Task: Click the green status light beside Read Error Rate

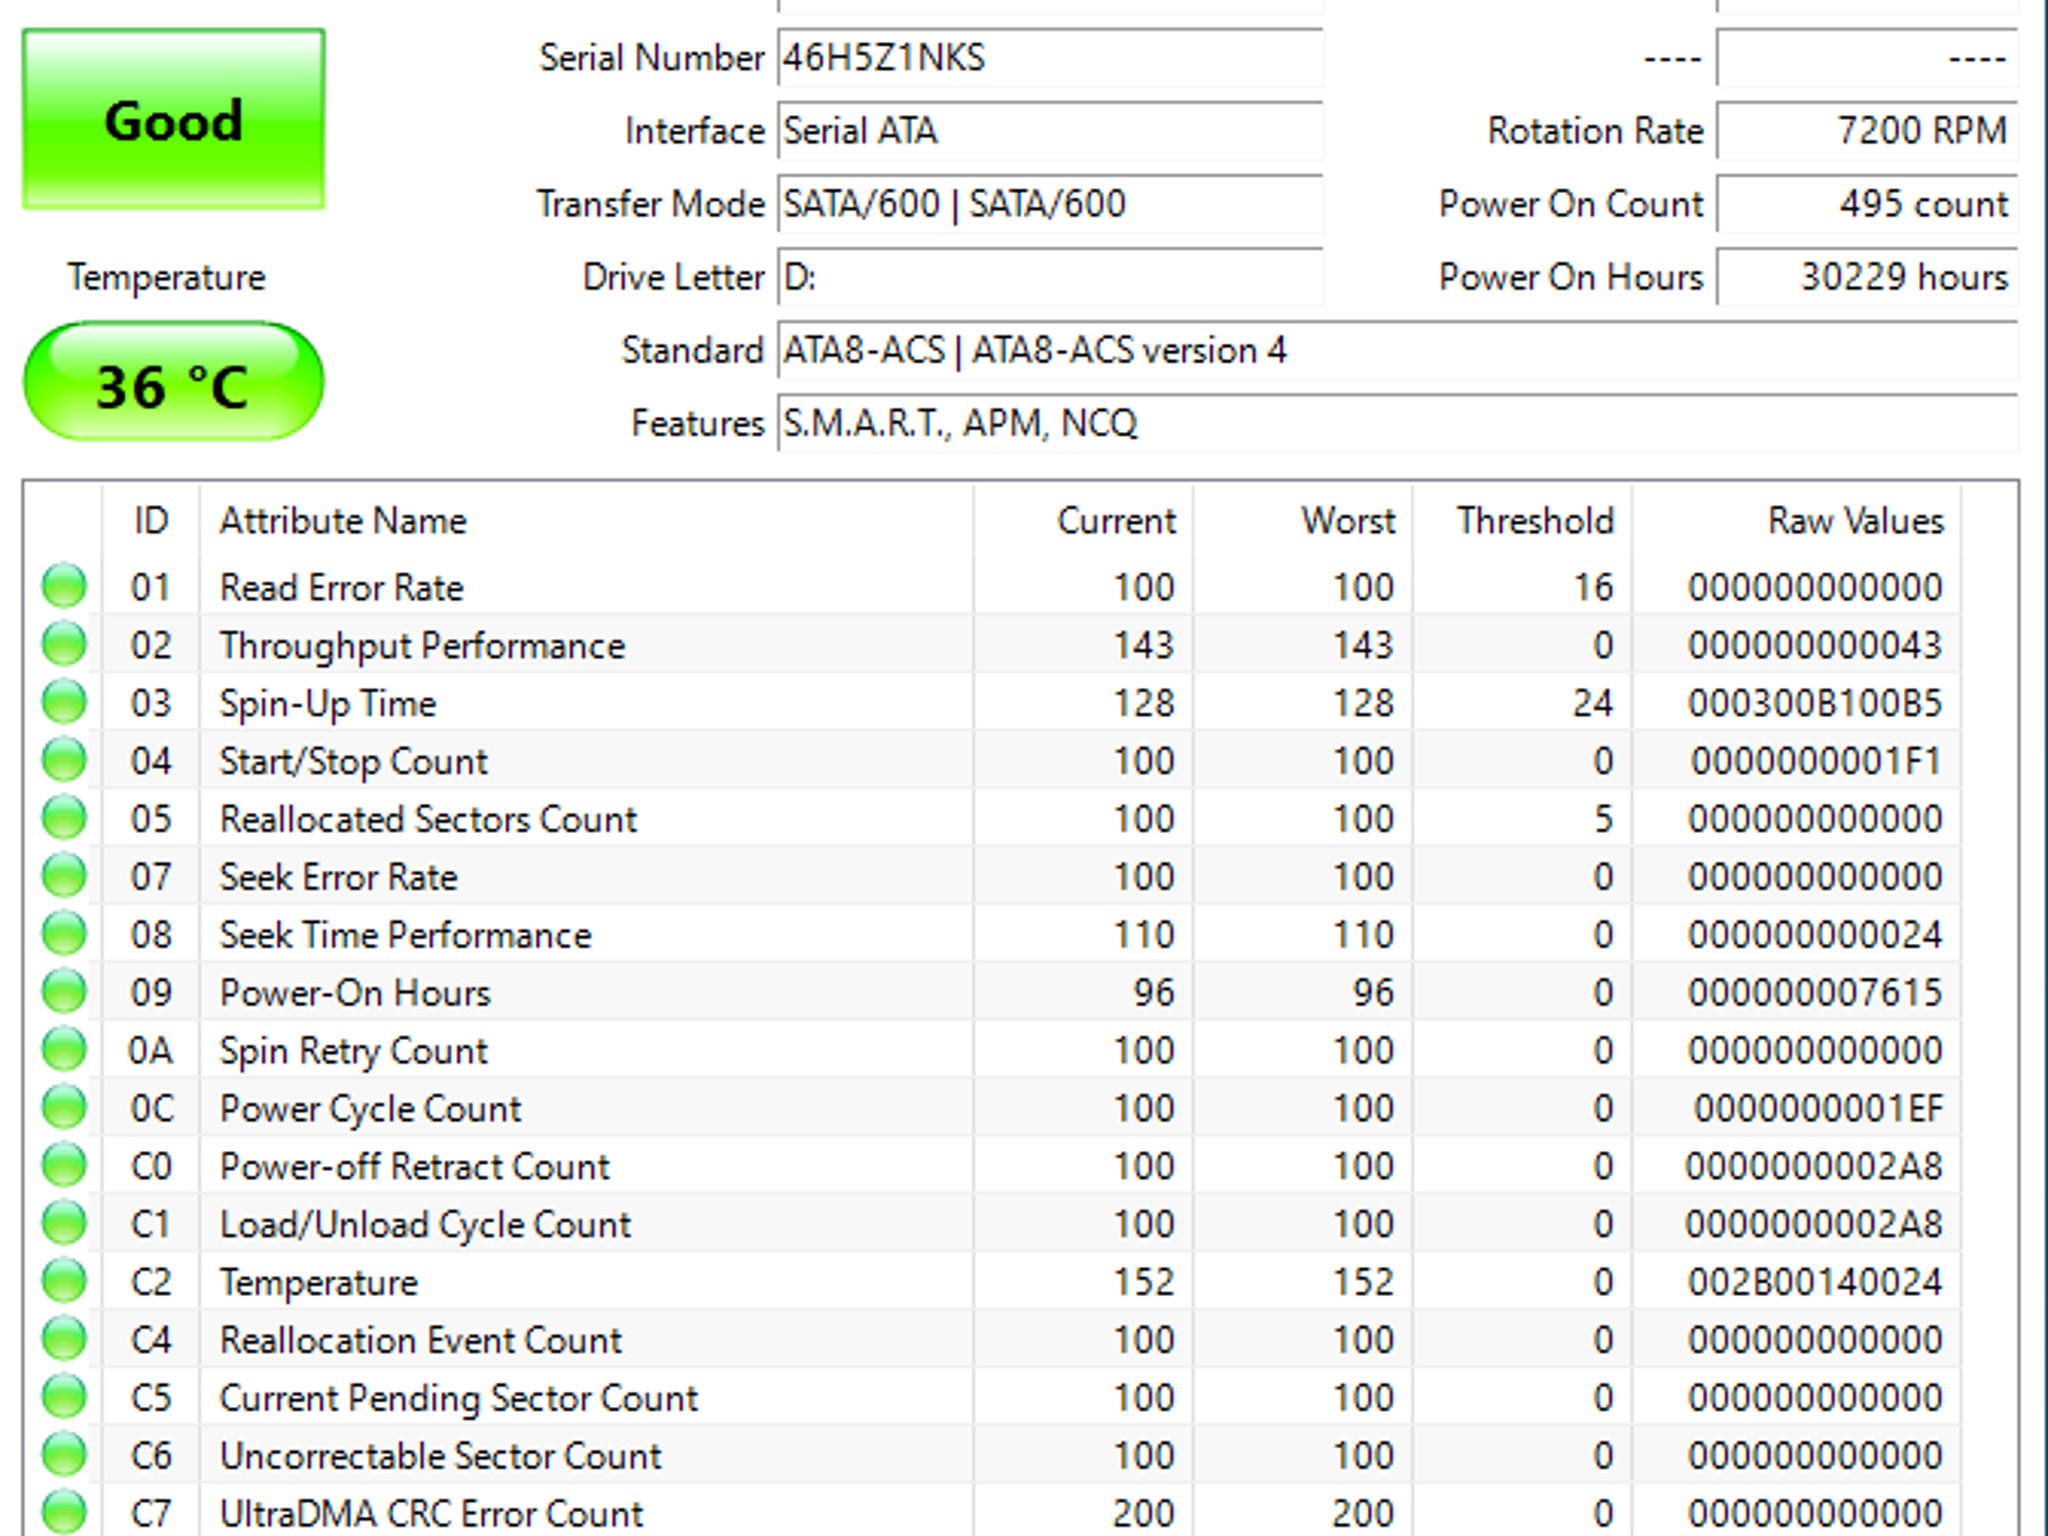Action: (x=62, y=587)
